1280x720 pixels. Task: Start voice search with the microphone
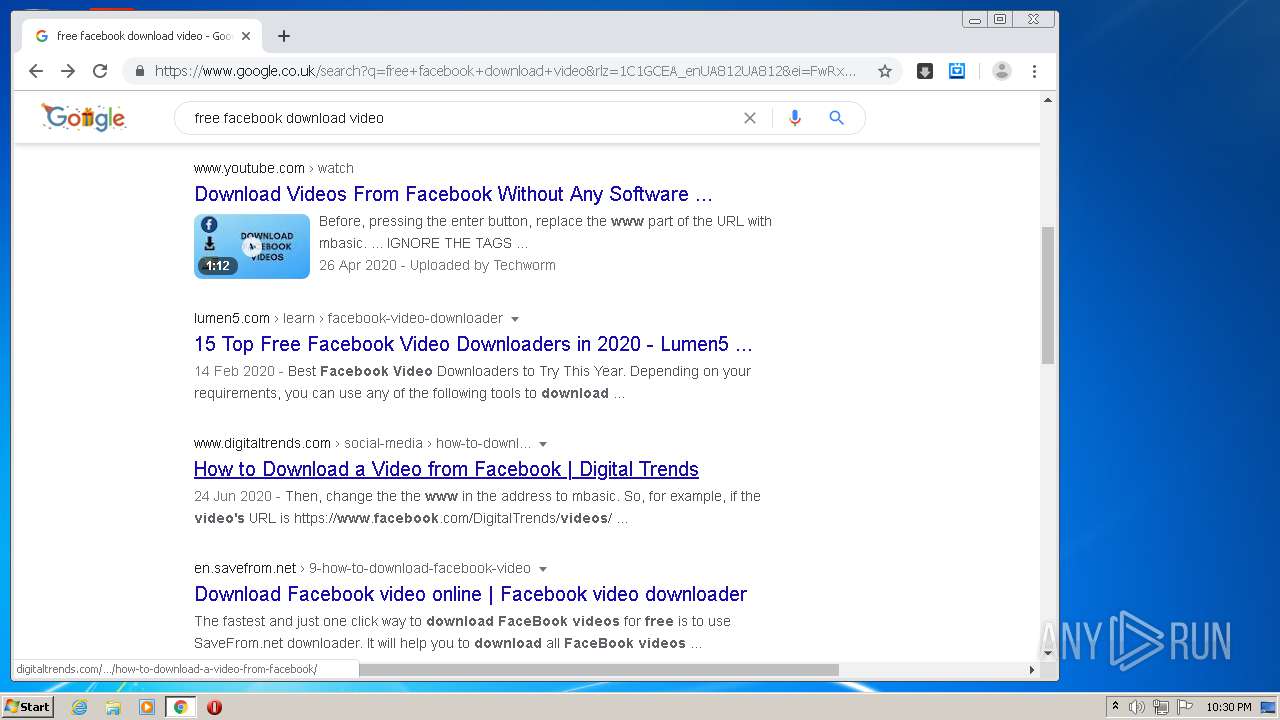pyautogui.click(x=795, y=118)
